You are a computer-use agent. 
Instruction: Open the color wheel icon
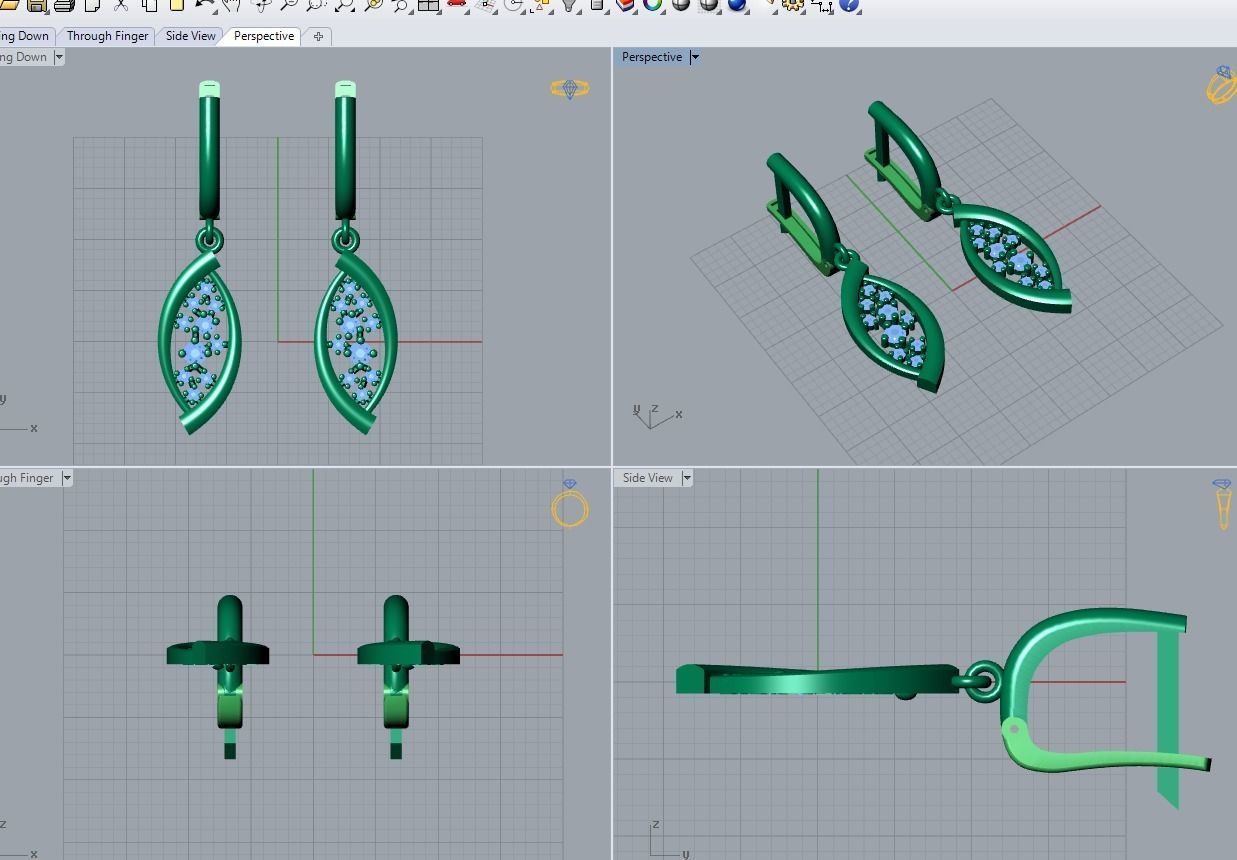pyautogui.click(x=653, y=5)
